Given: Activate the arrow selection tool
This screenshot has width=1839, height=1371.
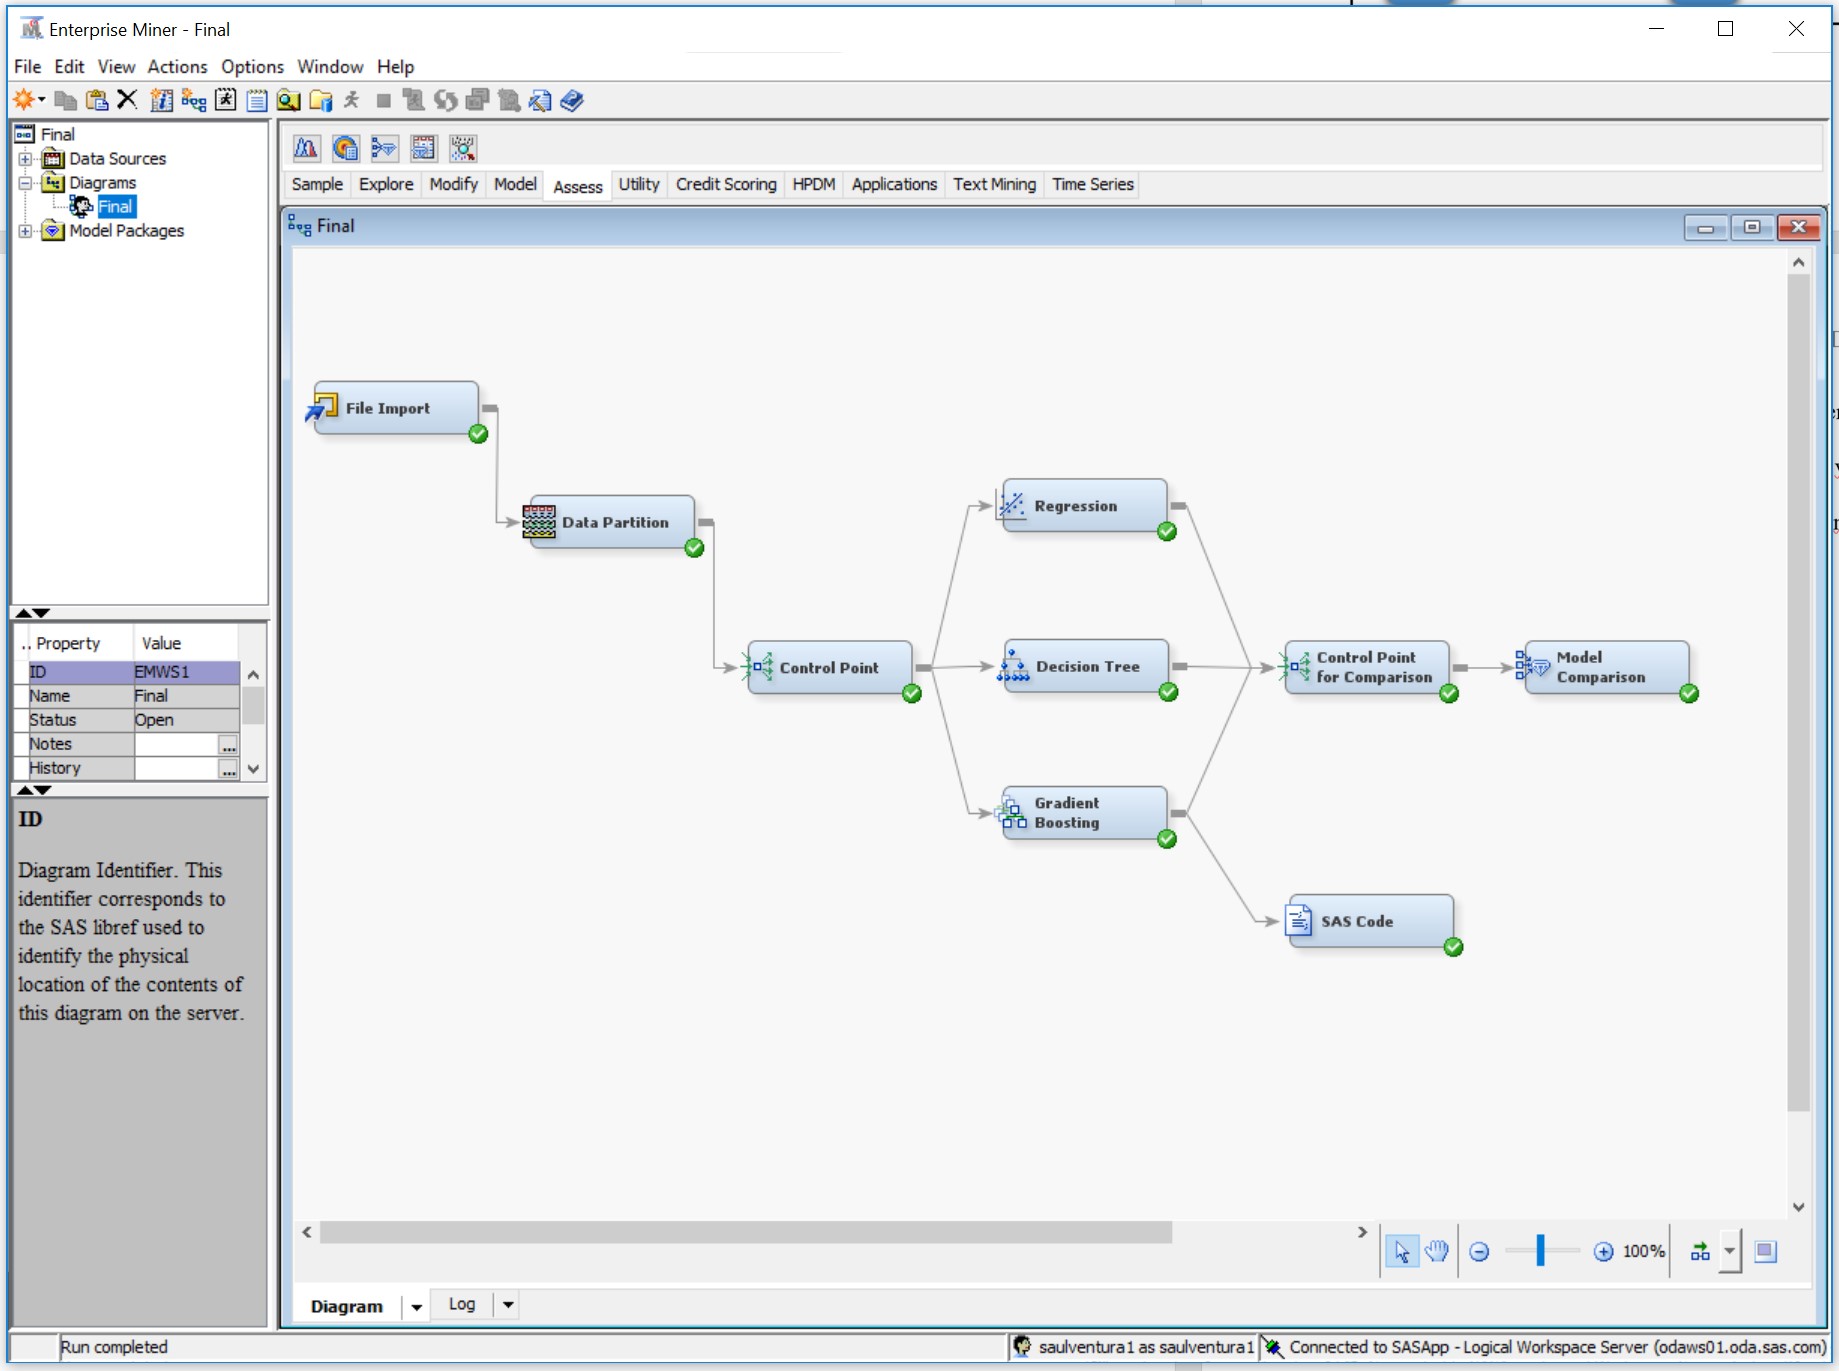Looking at the screenshot, I should (1402, 1251).
